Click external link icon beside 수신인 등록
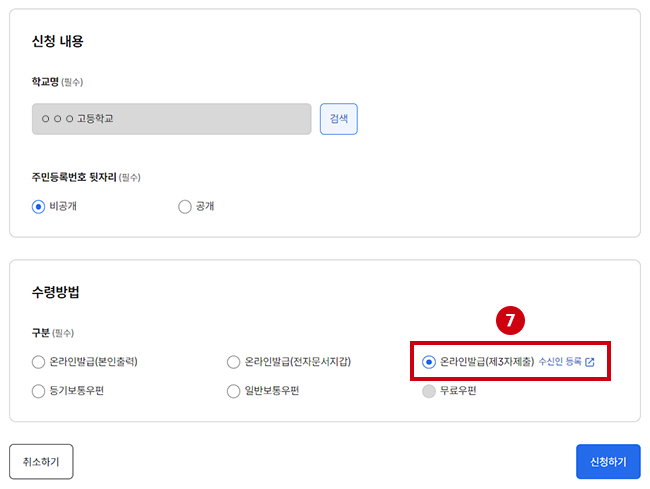Image resolution: width=650 pixels, height=489 pixels. (589, 362)
